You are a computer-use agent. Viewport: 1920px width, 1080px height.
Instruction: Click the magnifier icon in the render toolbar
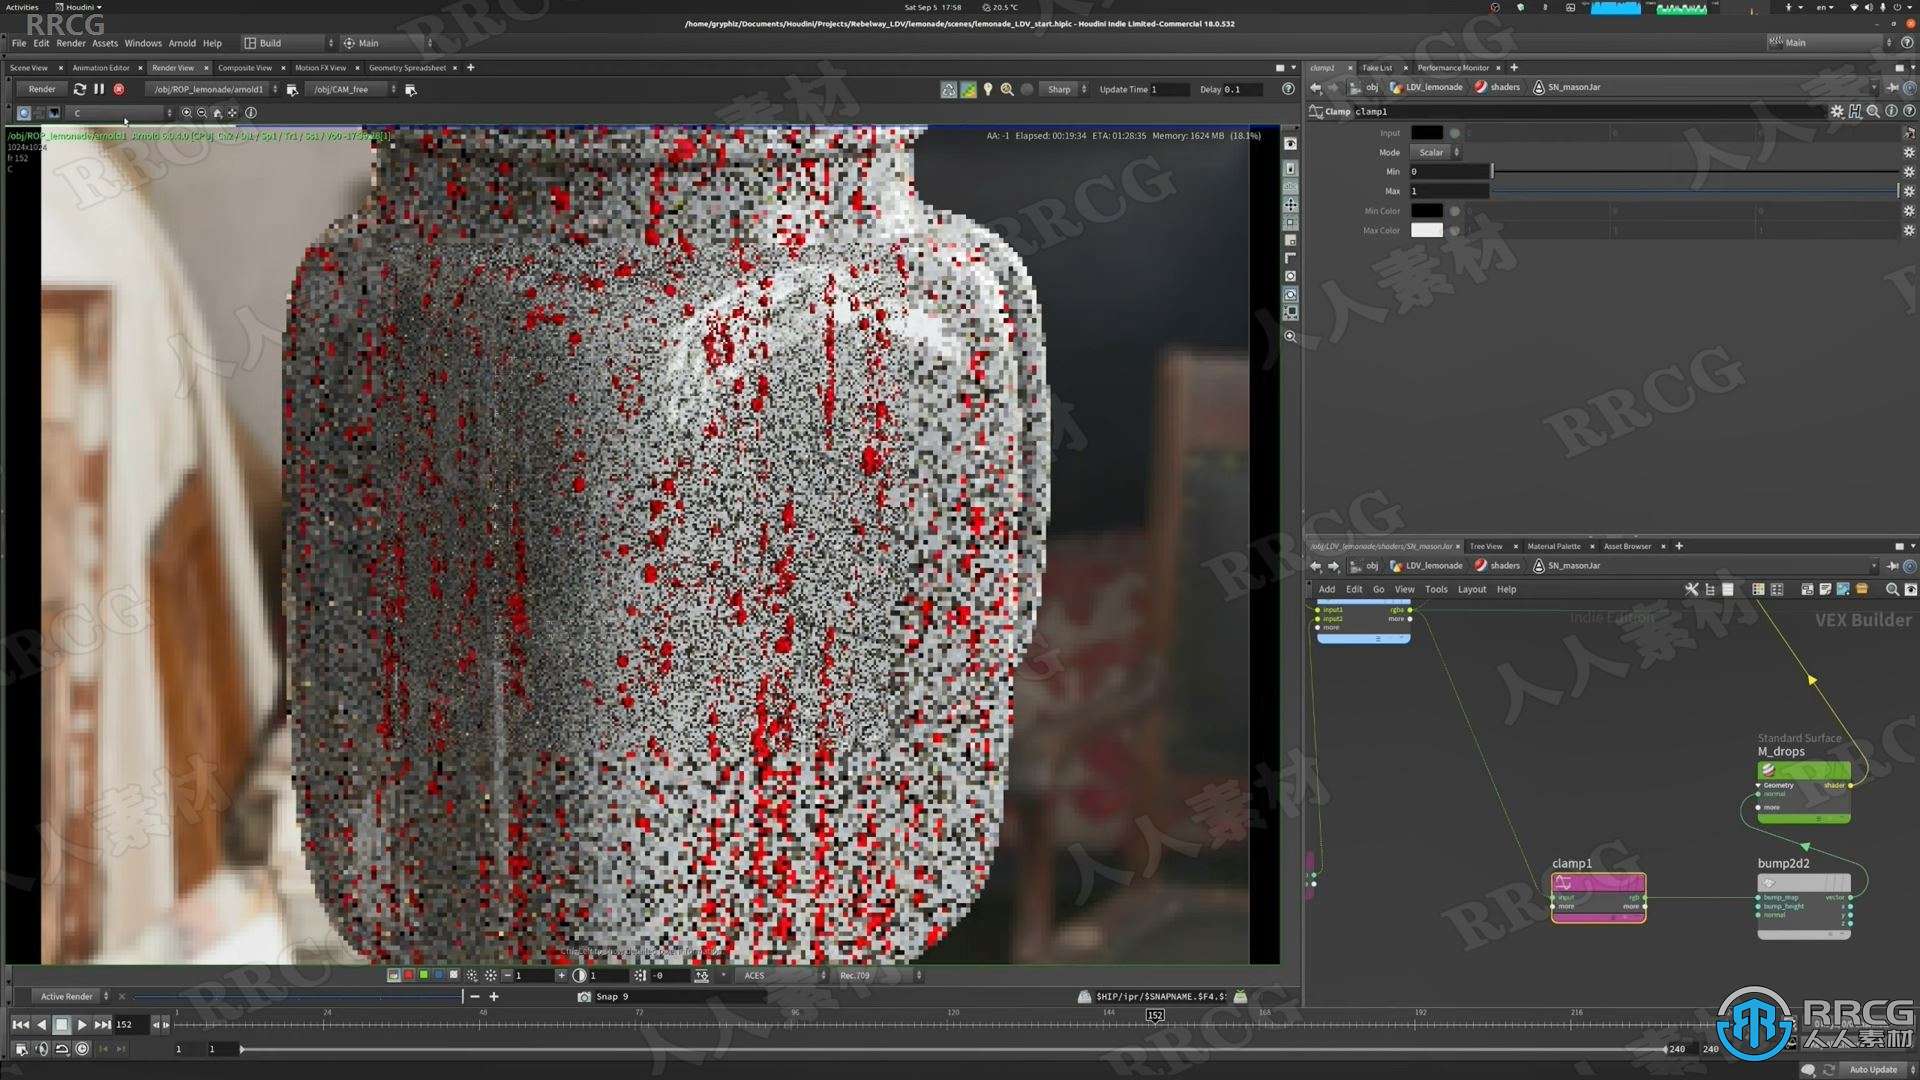1007,89
